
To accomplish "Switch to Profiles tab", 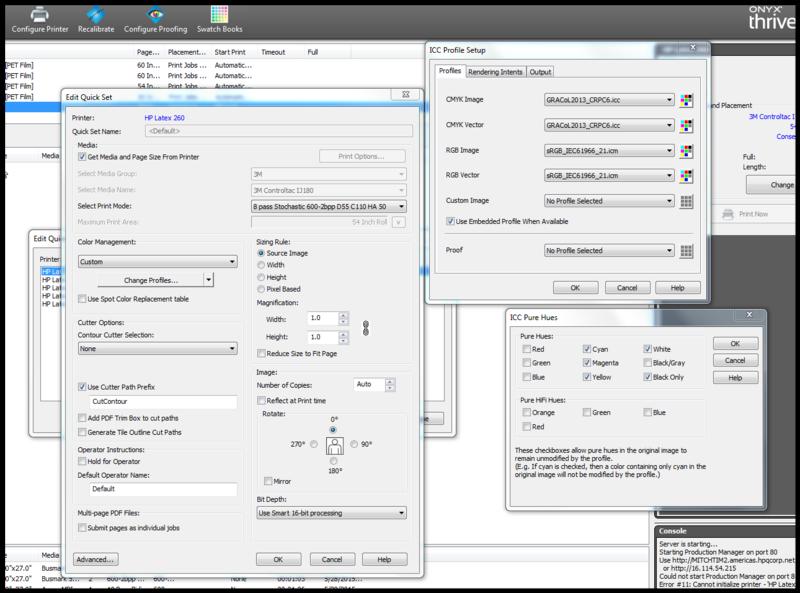I will pos(449,71).
